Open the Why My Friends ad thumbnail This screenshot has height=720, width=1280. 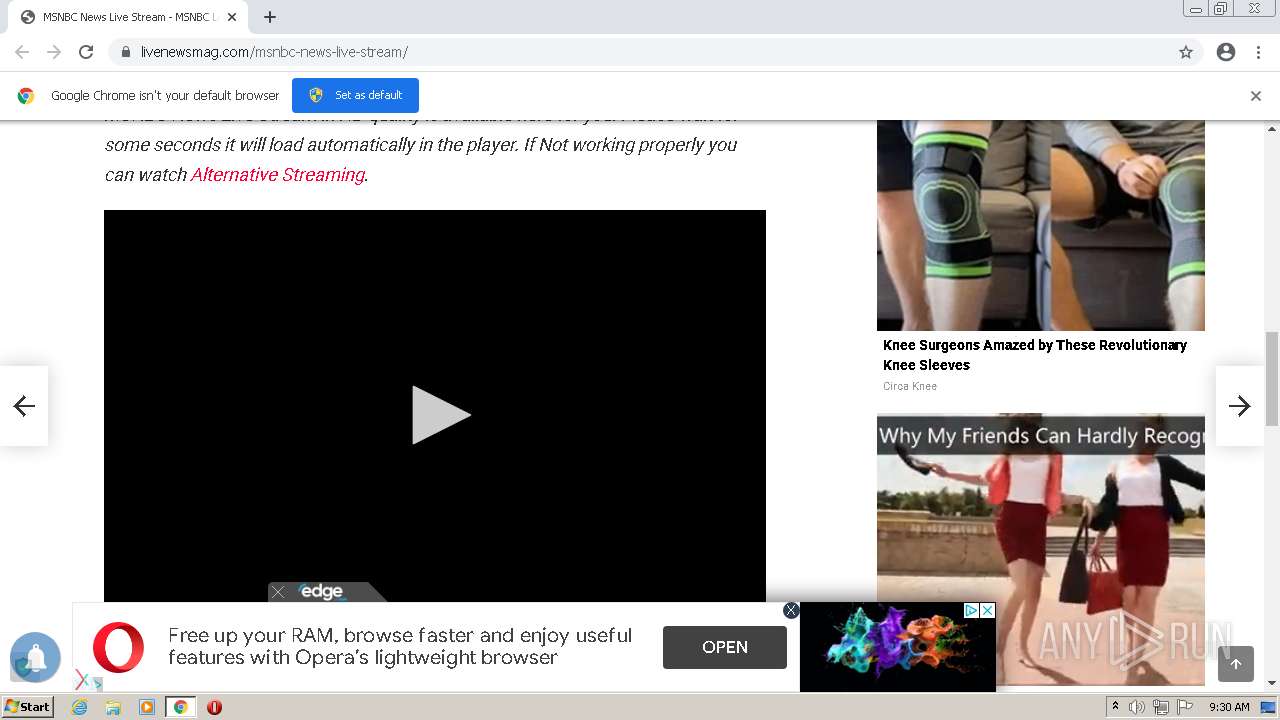click(x=1041, y=550)
